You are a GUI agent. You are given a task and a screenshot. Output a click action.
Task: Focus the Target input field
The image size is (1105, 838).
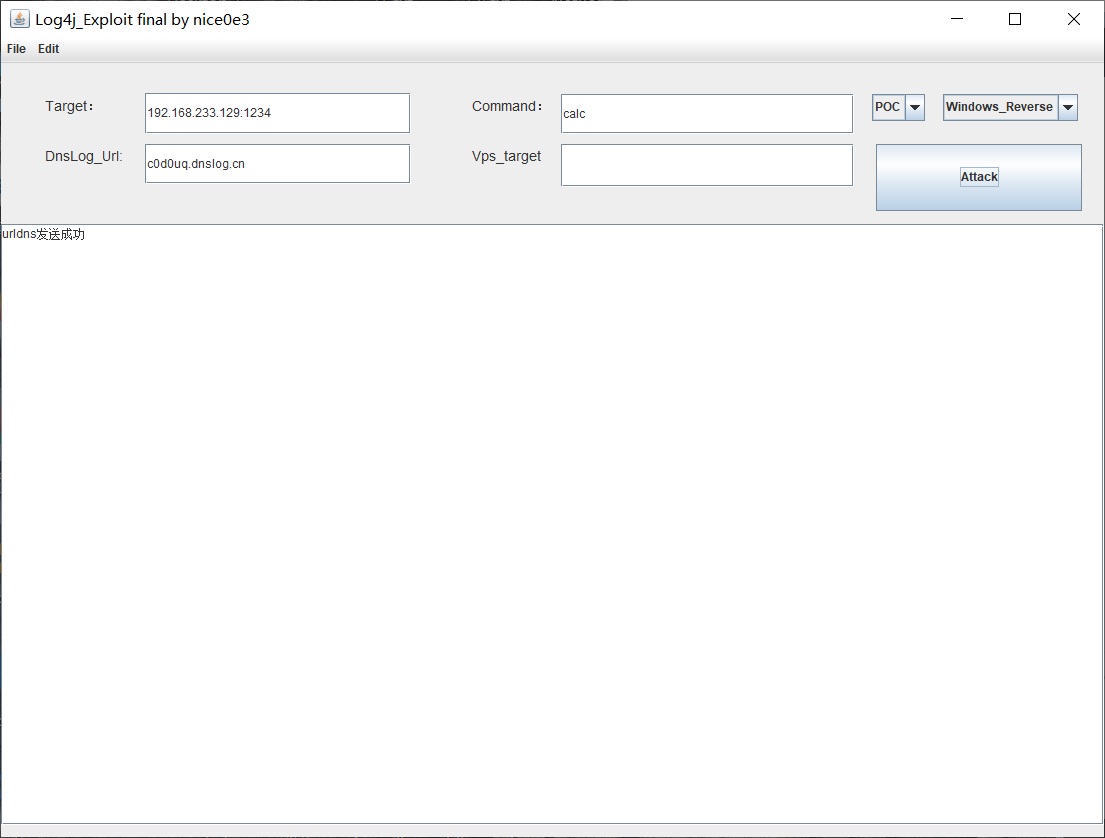pyautogui.click(x=277, y=113)
